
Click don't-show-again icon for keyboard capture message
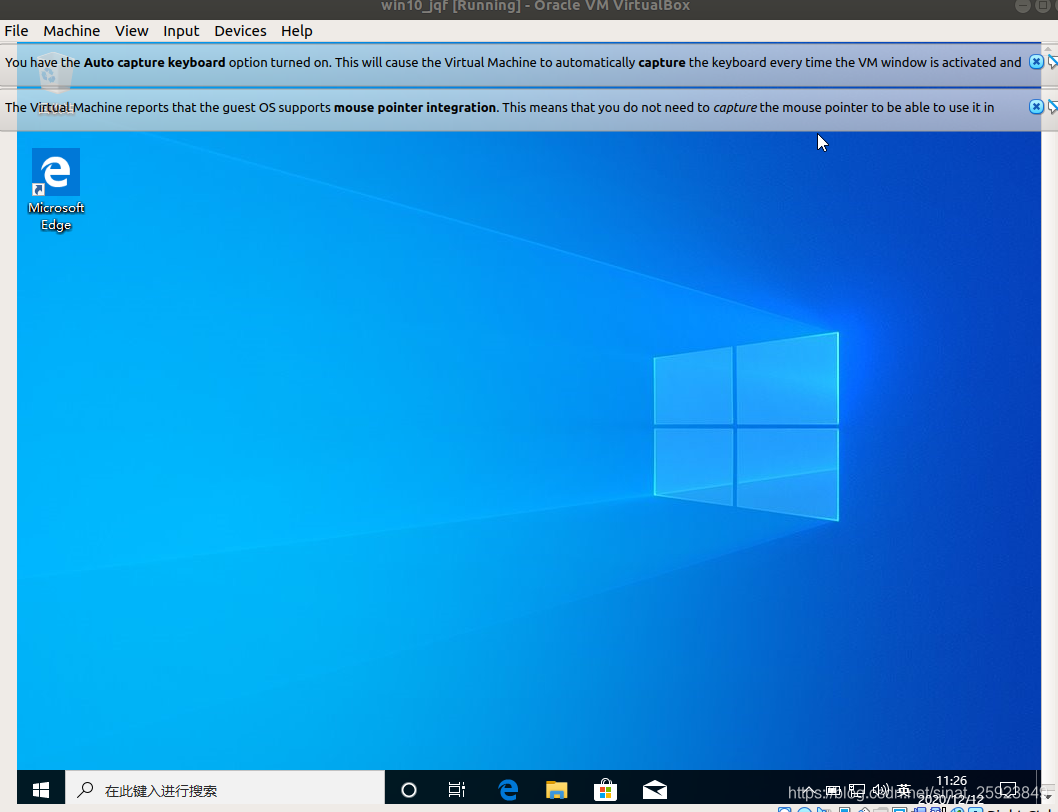(1053, 62)
